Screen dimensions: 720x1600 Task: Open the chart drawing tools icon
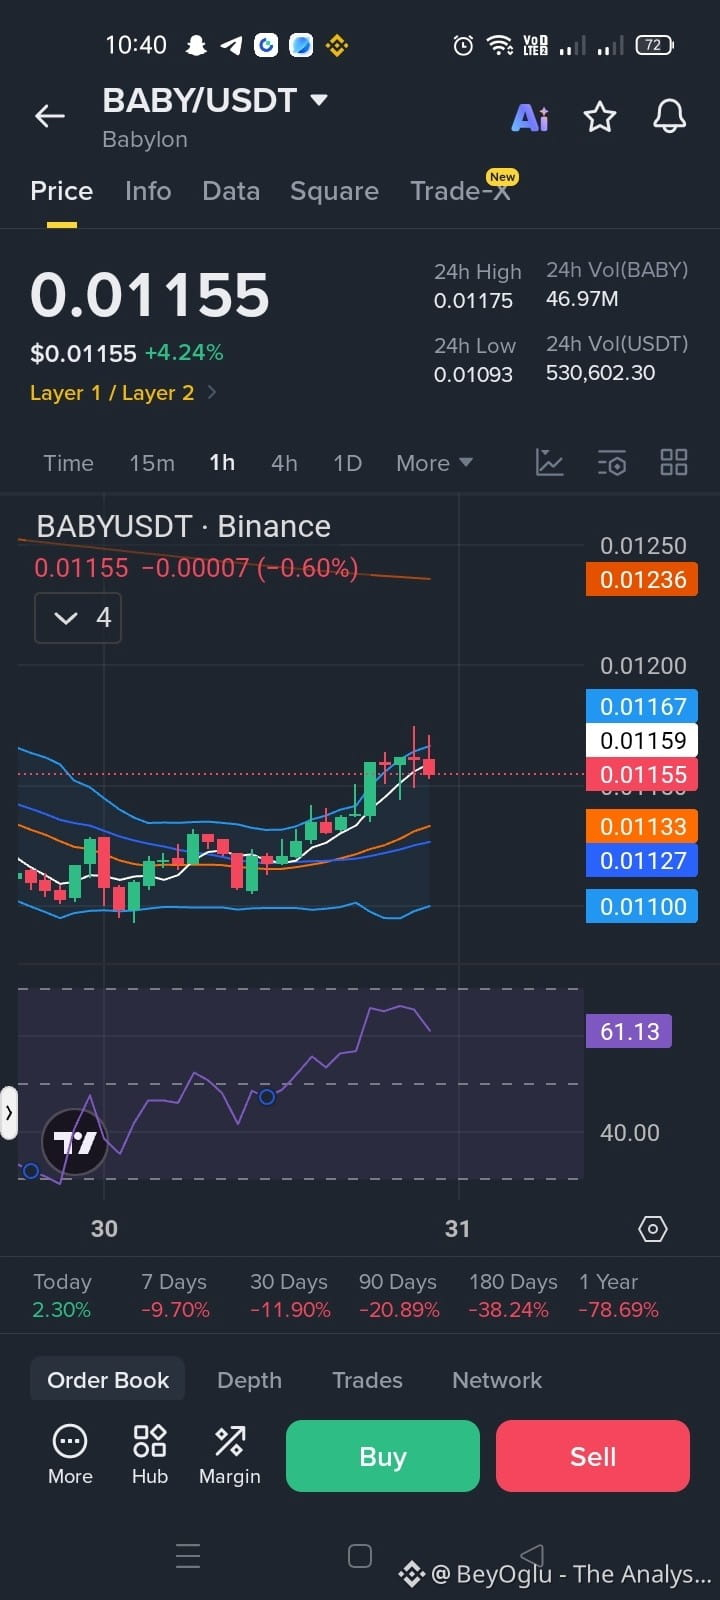click(x=550, y=462)
